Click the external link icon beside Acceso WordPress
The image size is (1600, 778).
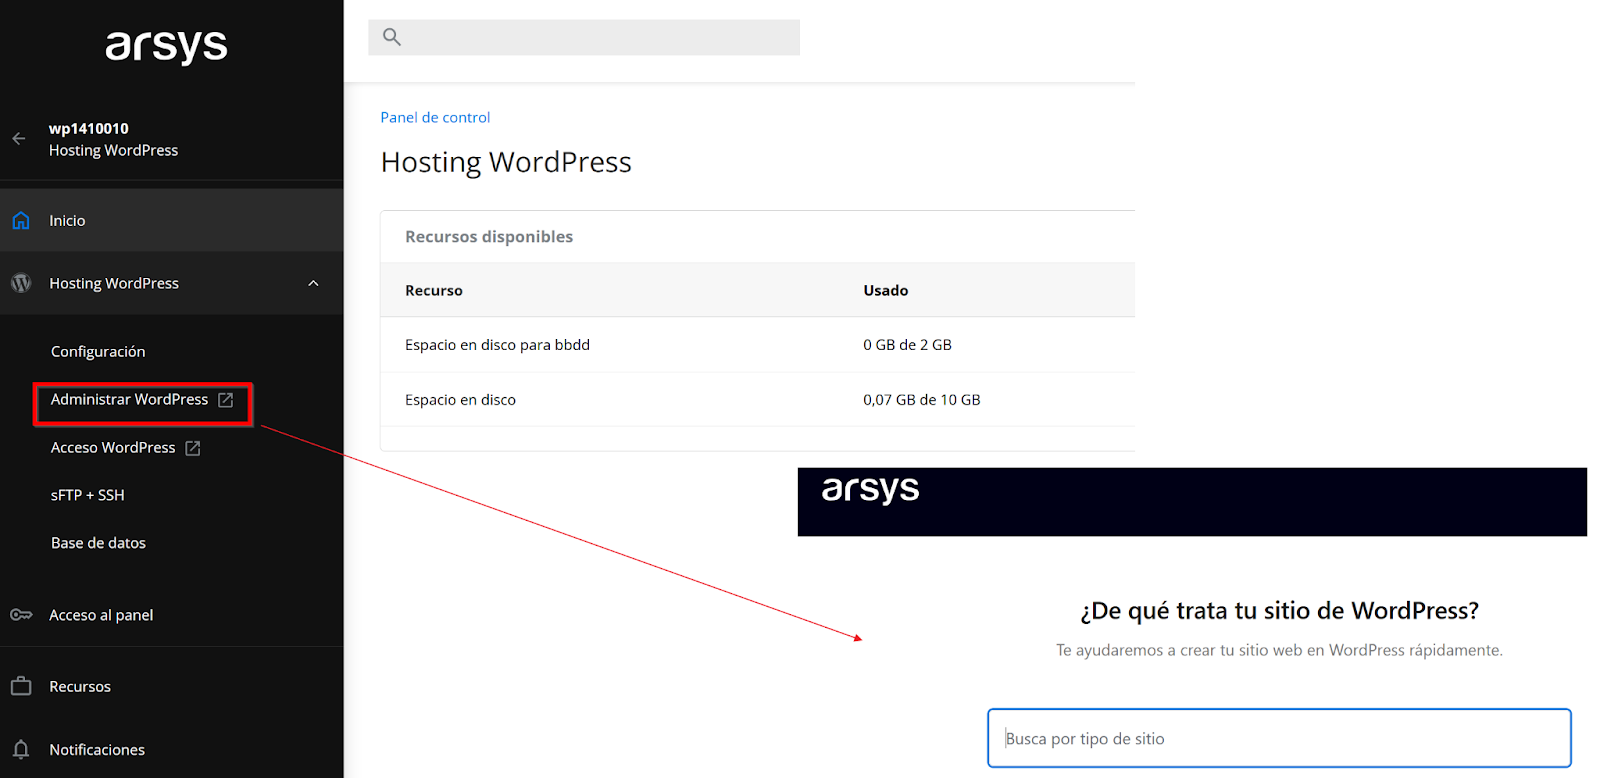(x=193, y=448)
